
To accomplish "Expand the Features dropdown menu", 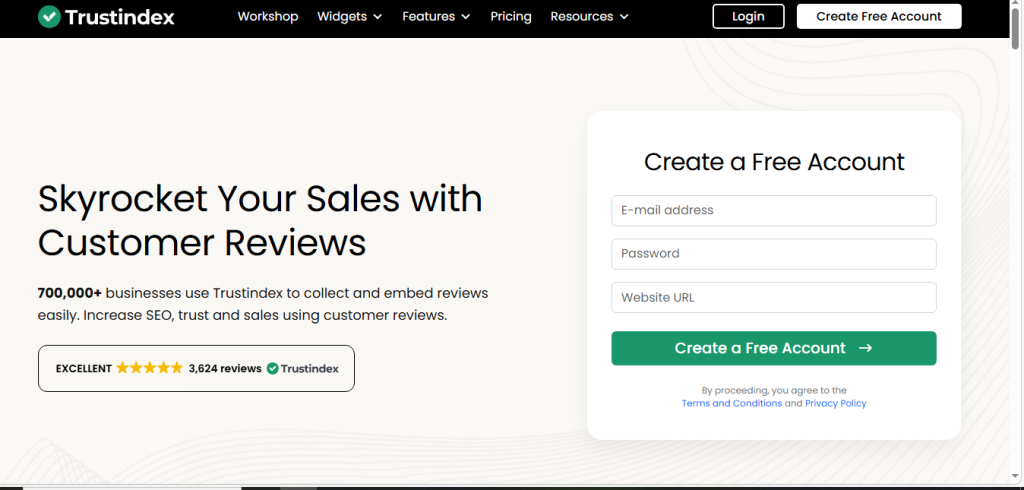I will [436, 16].
